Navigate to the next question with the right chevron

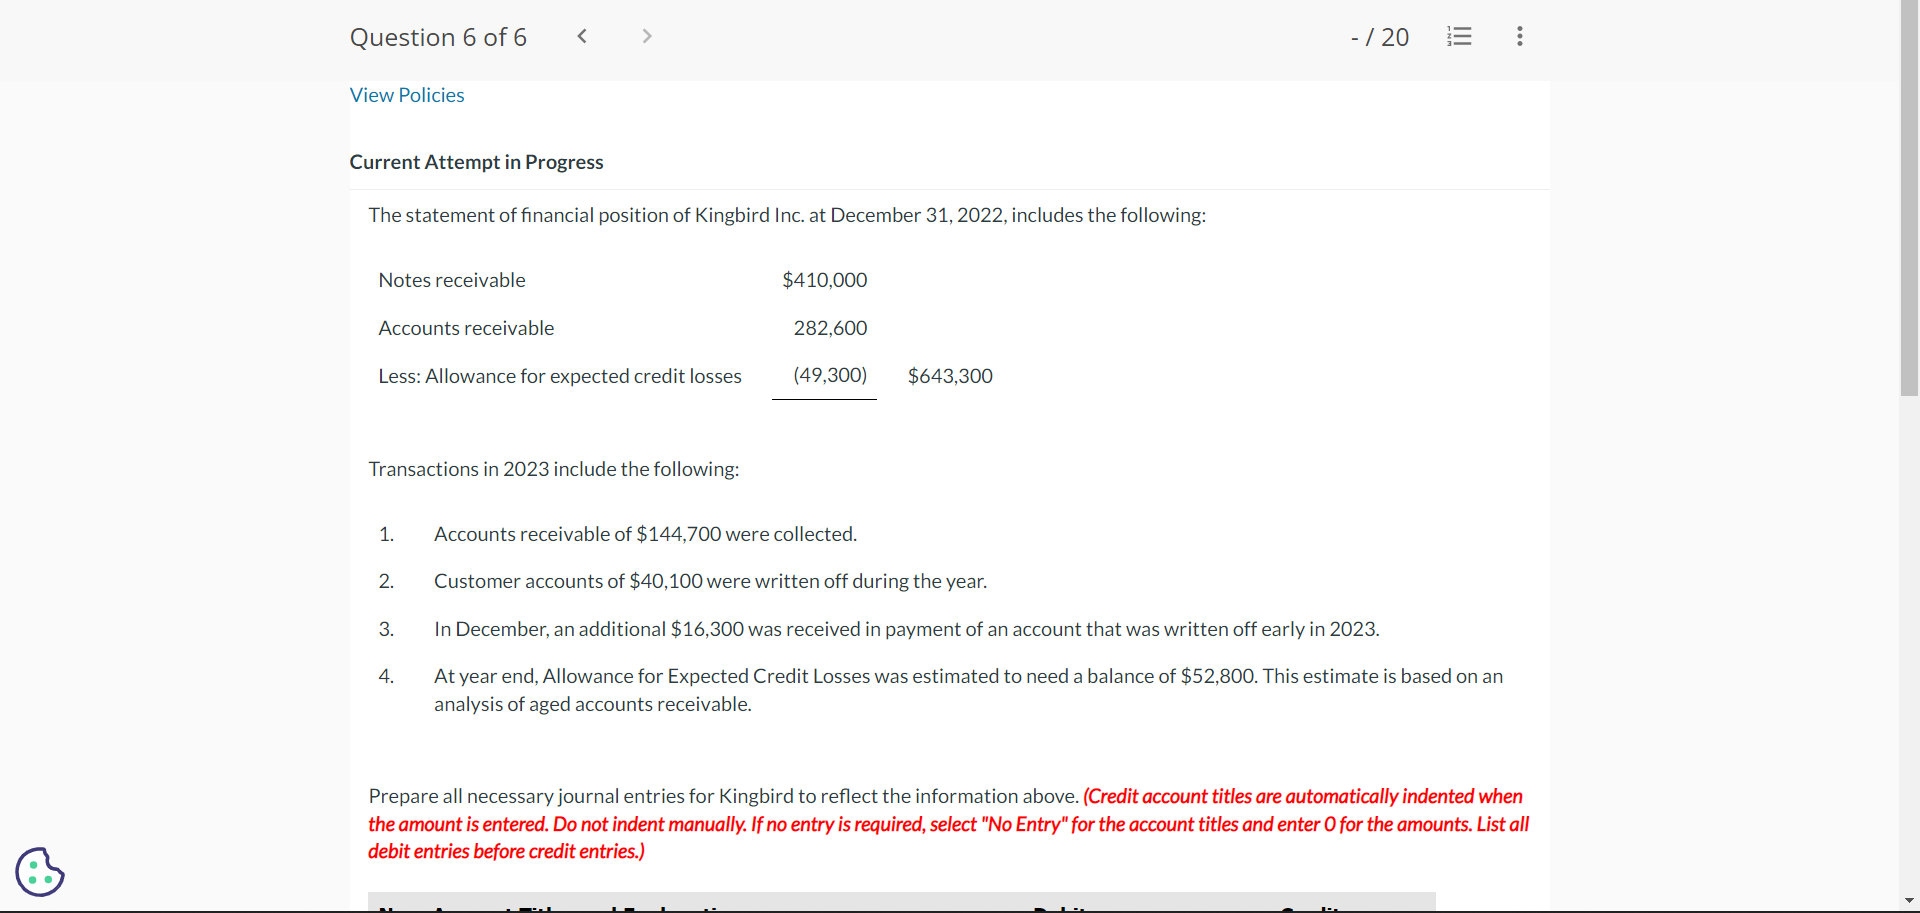(x=646, y=36)
